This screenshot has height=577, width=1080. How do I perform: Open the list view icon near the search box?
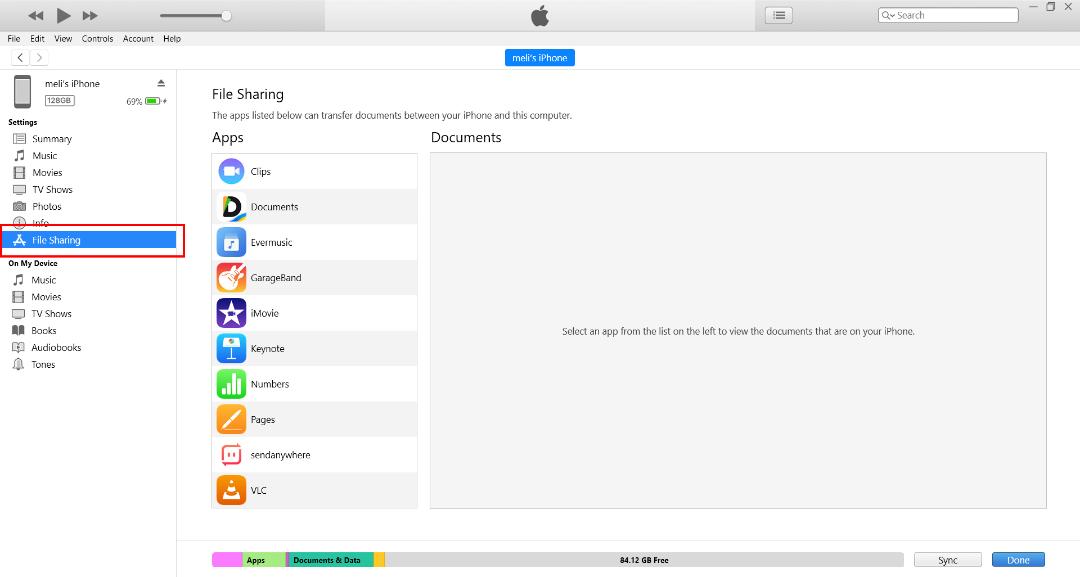tap(779, 15)
